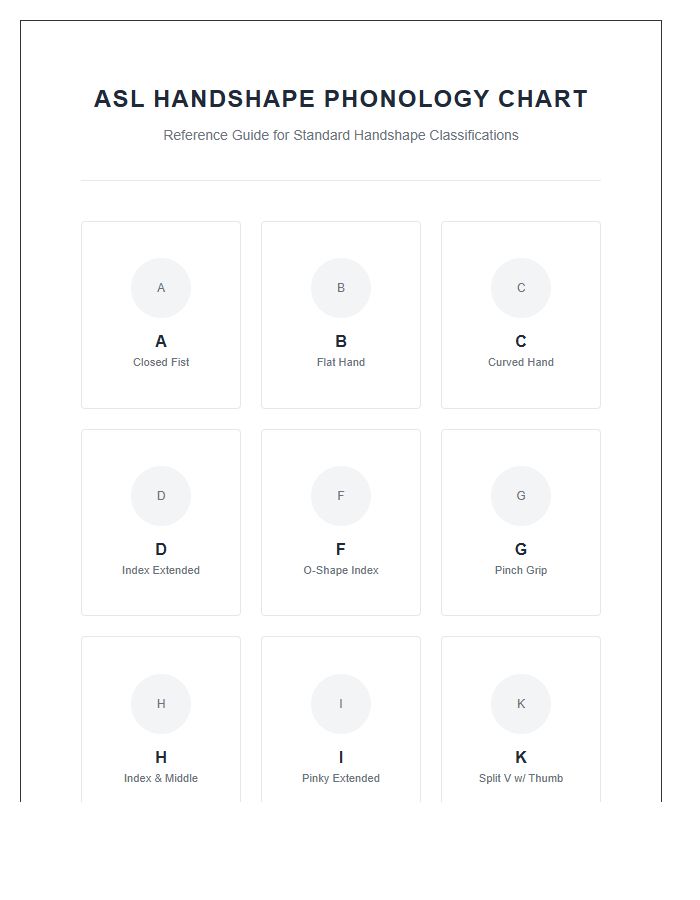Image resolution: width=700 pixels, height=900 pixels.
Task: Click the 'Split V w/ Thumb' label
Action: point(521,778)
